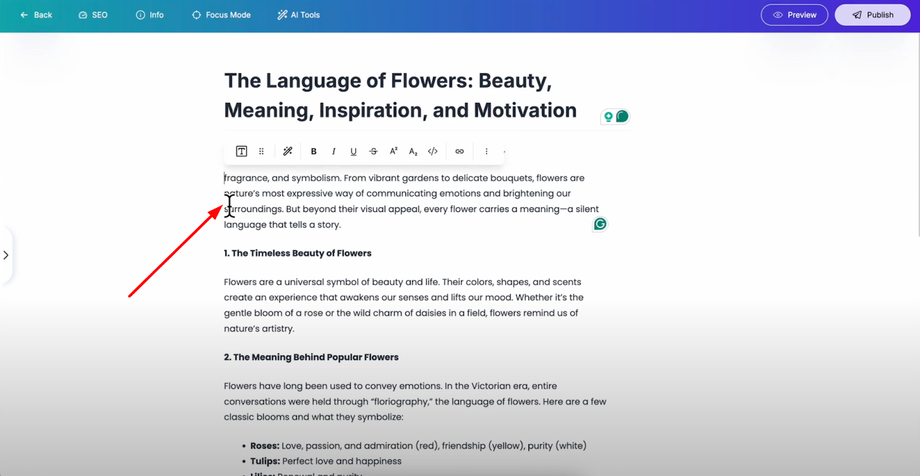Open the three-dot more options menu
The image size is (920, 476).
[487, 151]
